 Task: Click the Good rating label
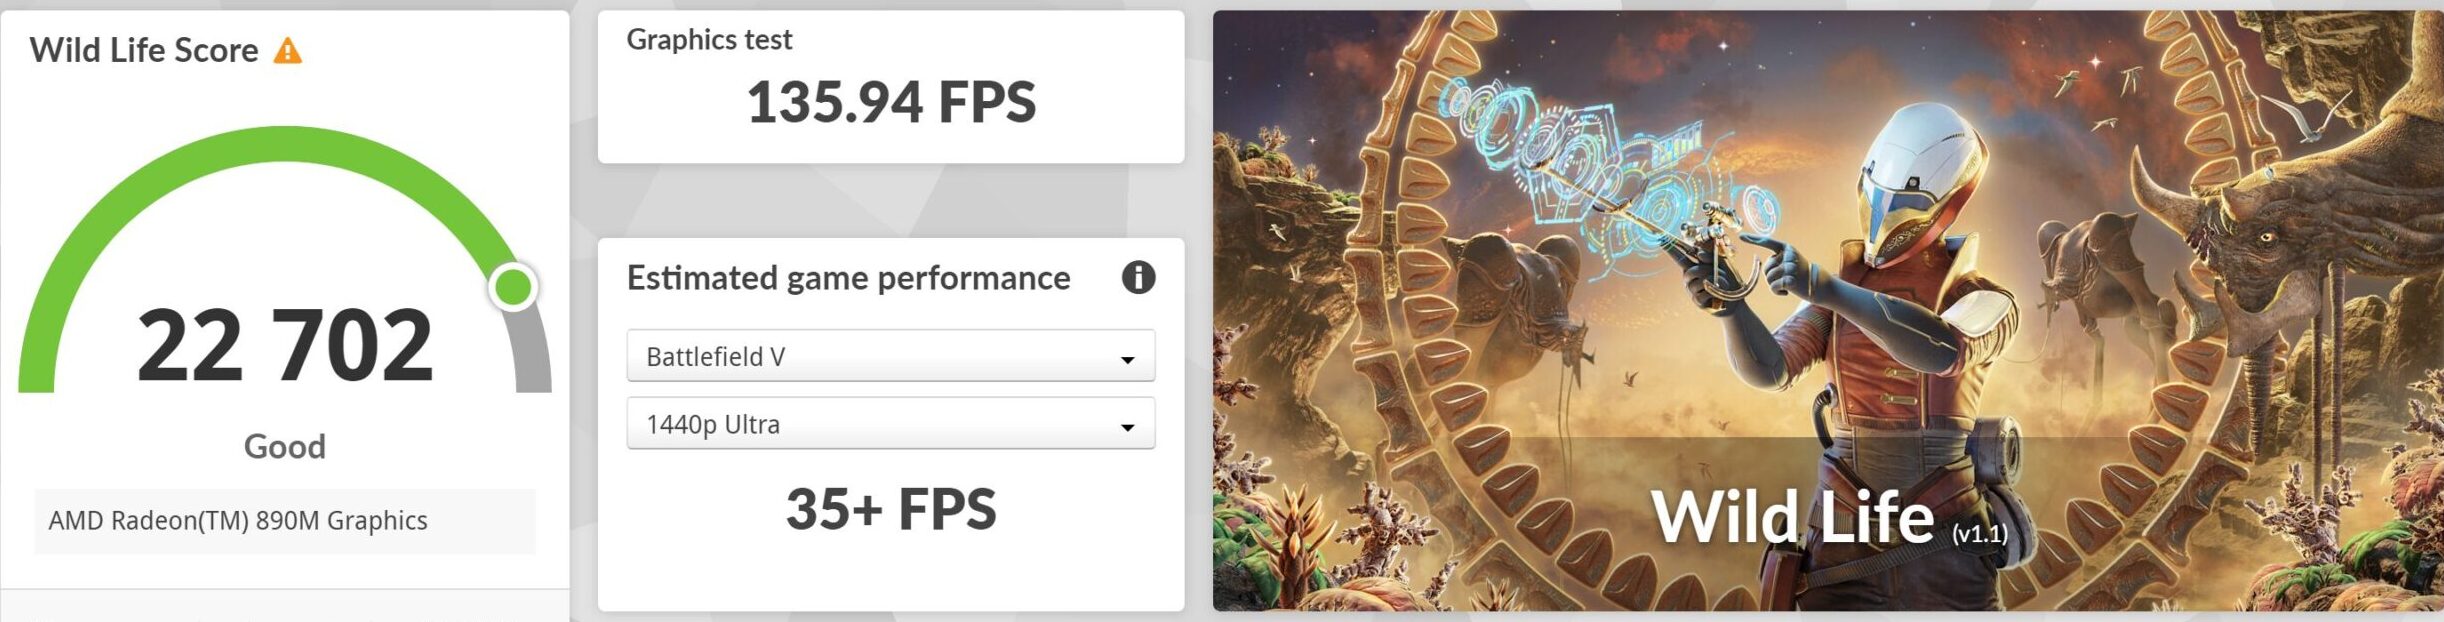click(285, 446)
